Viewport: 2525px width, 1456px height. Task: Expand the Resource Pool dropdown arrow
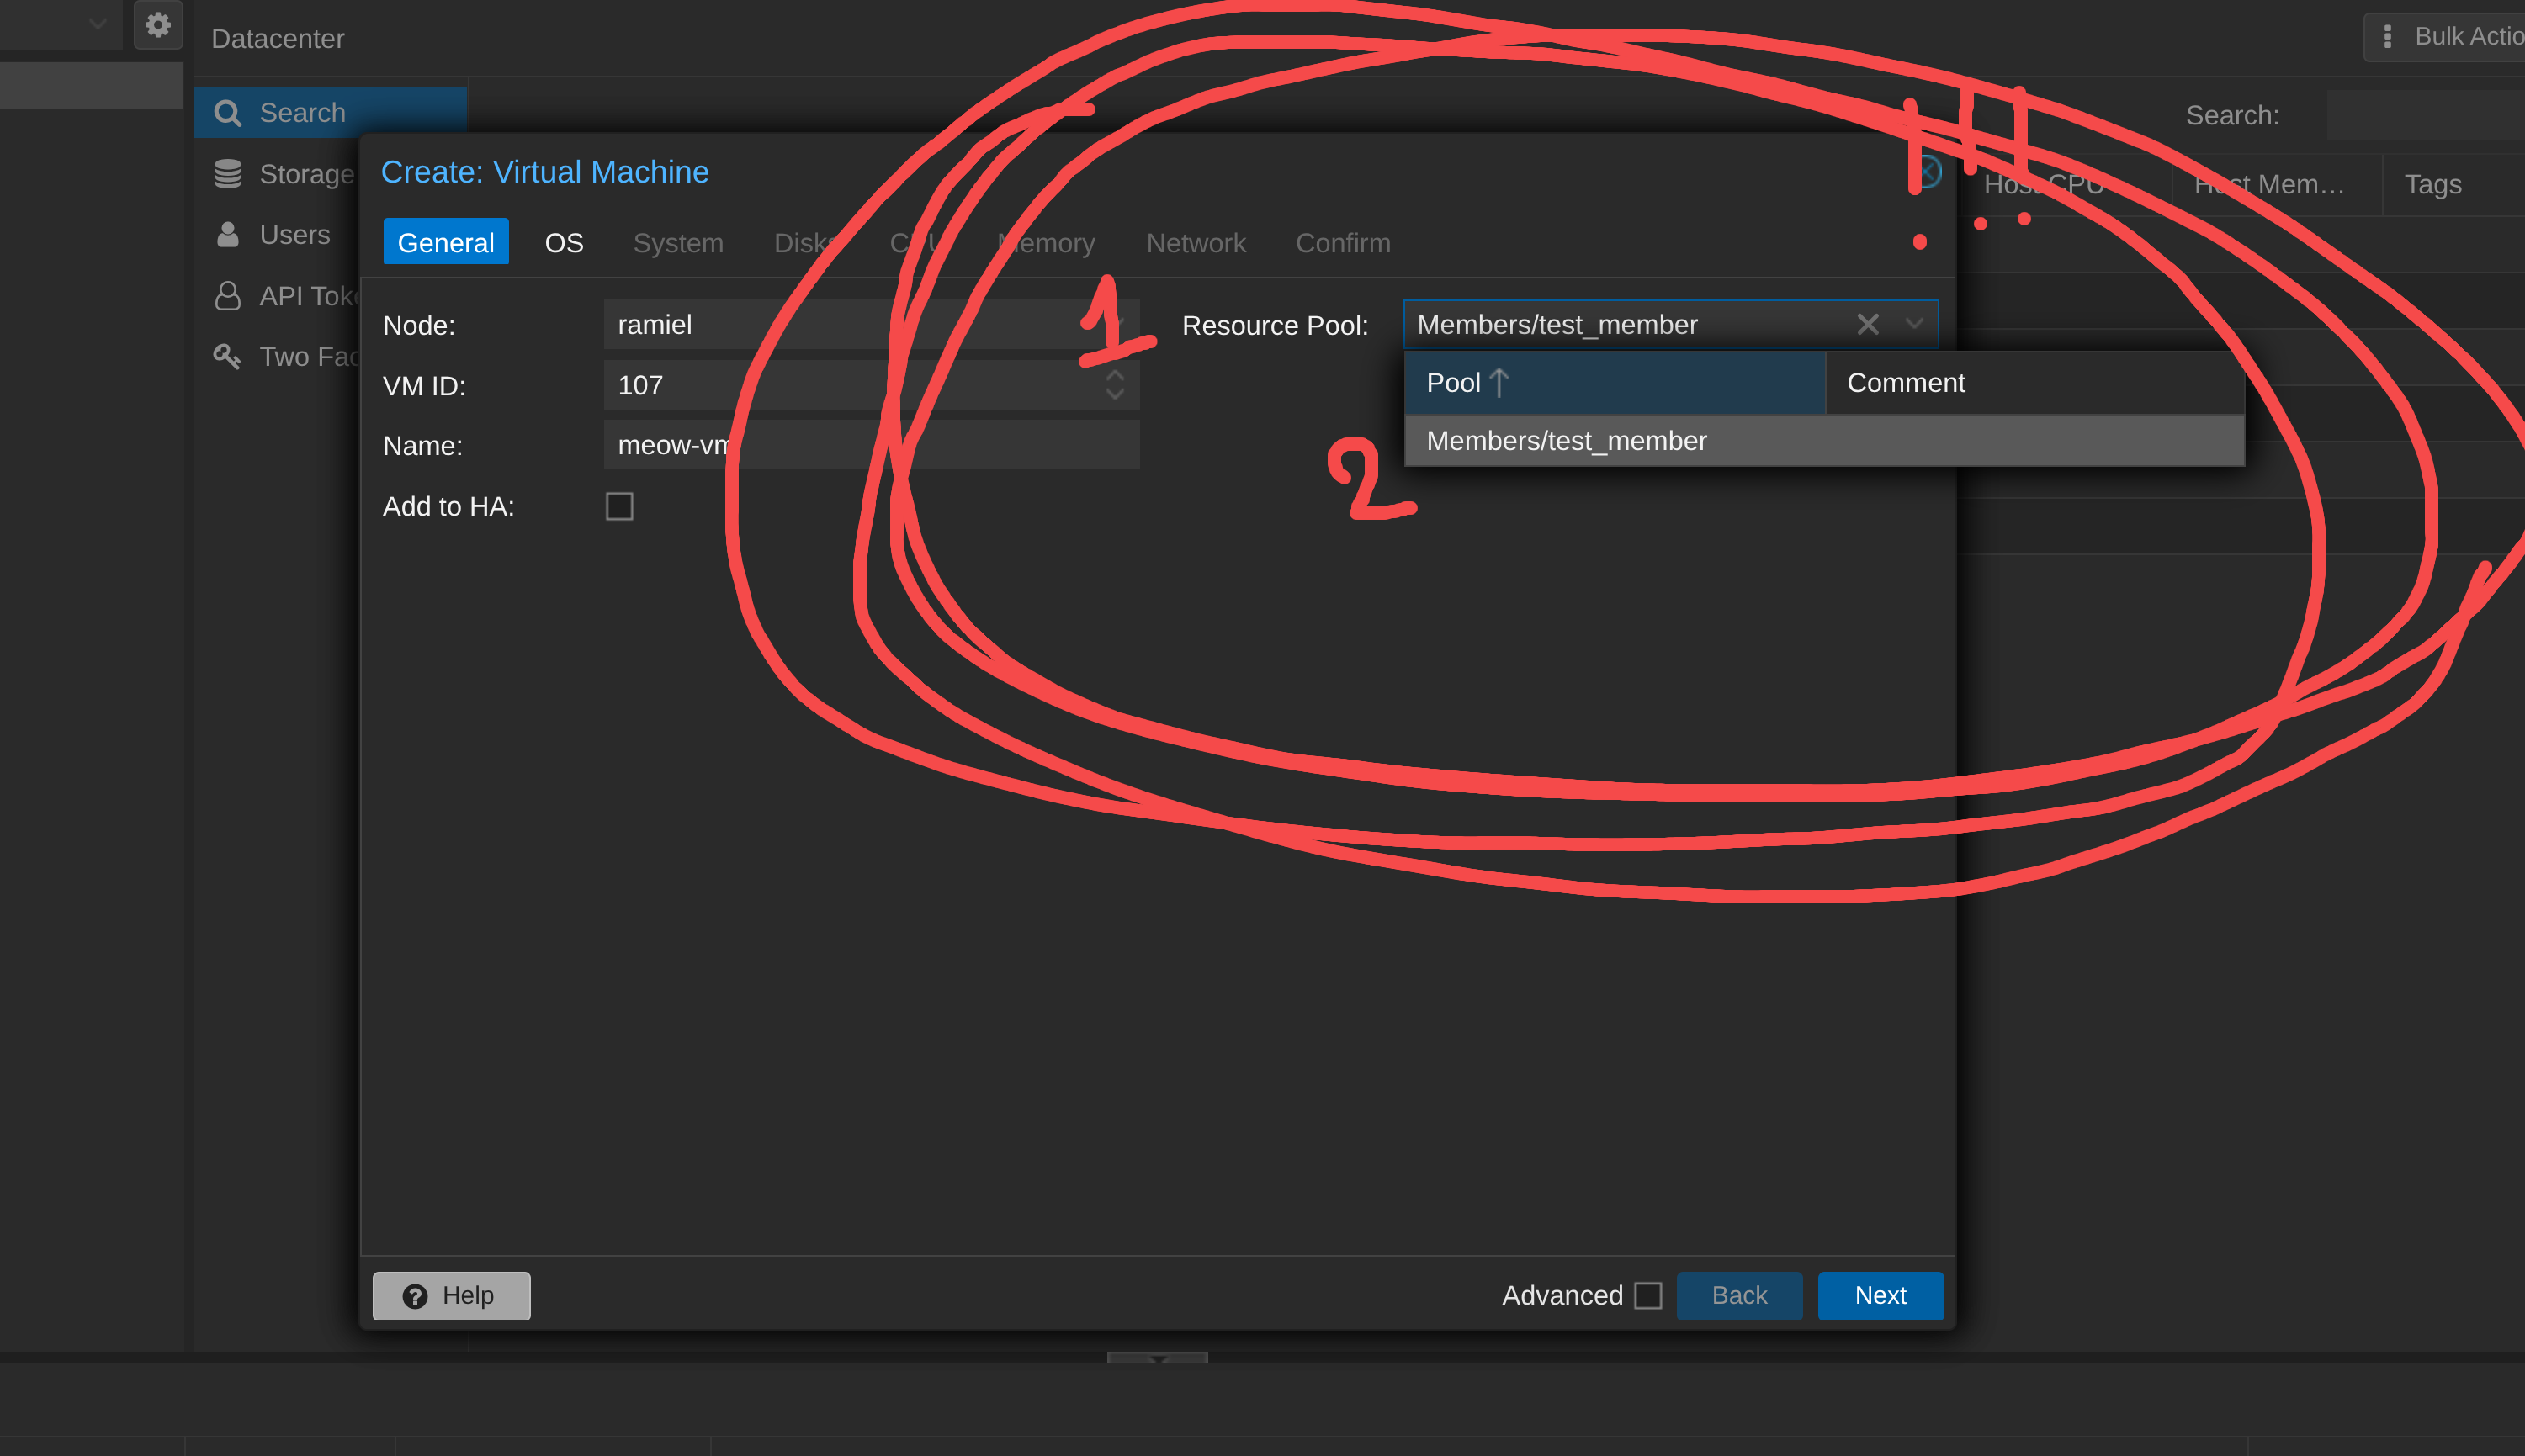[1914, 324]
